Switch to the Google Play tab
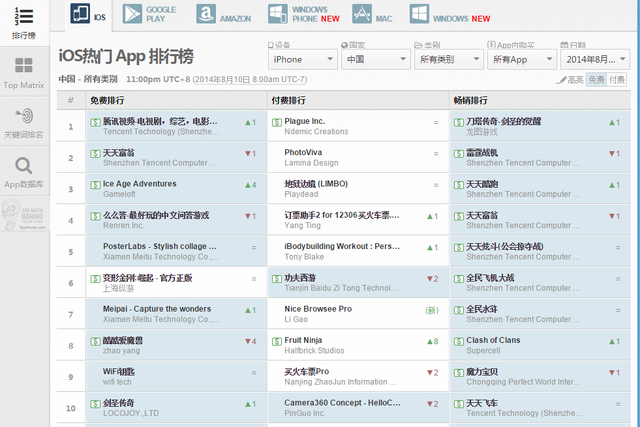Image resolution: width=640 pixels, height=427 pixels. (149, 14)
